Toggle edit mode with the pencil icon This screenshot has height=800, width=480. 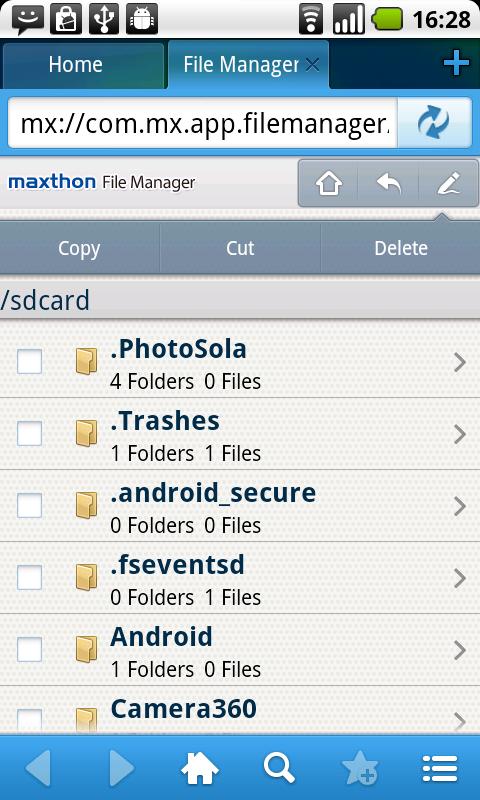(x=448, y=184)
